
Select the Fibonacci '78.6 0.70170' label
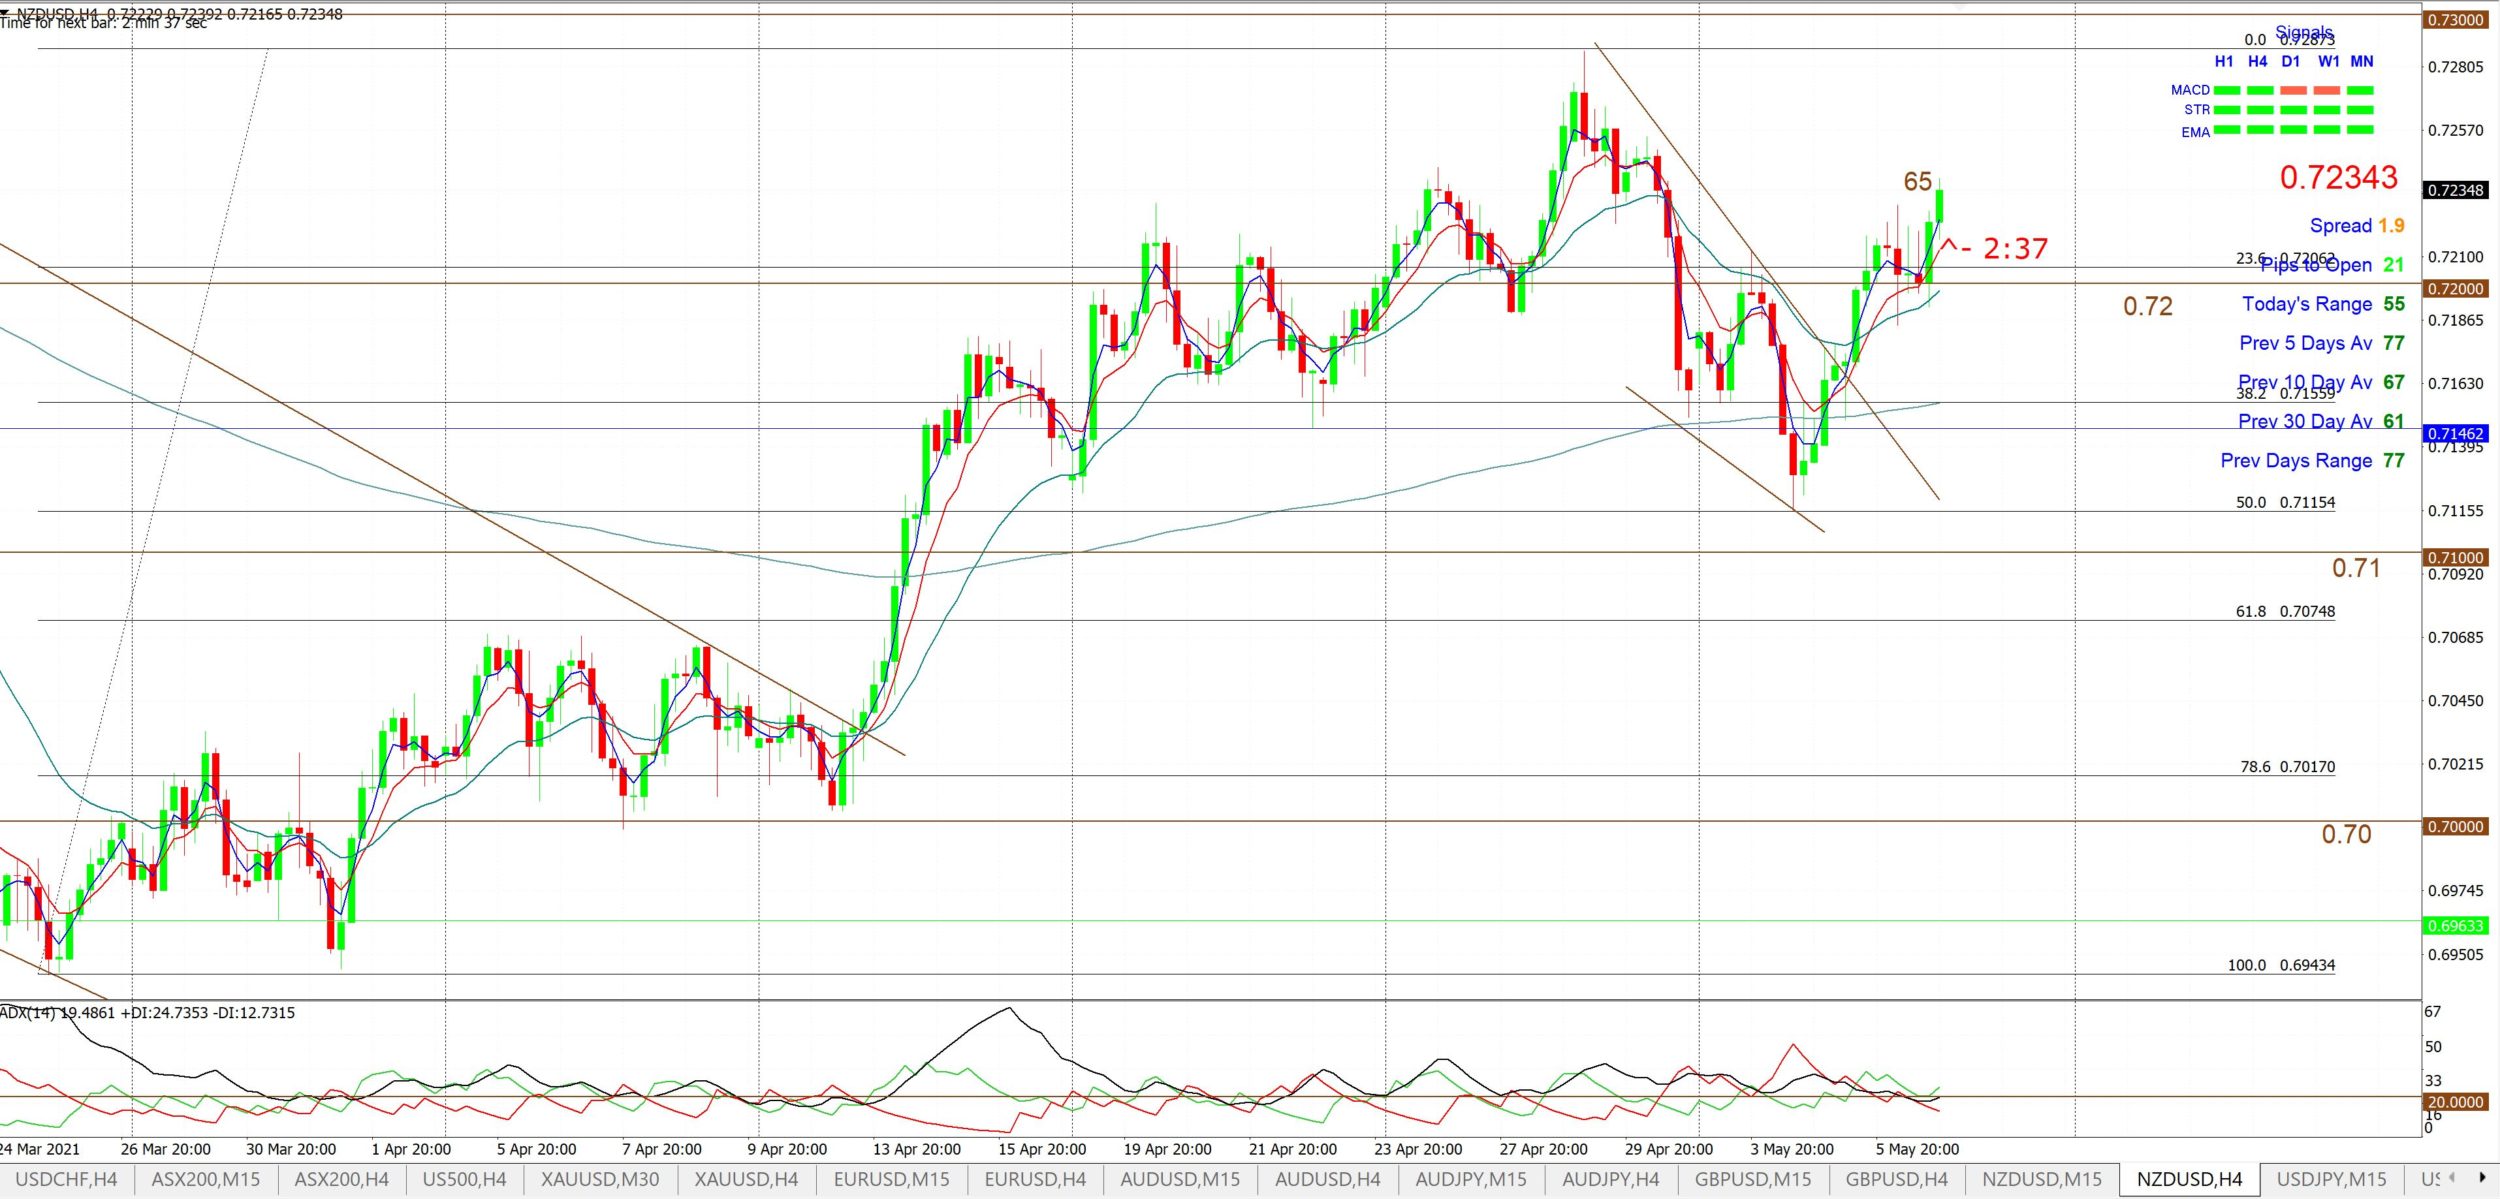[x=2287, y=767]
